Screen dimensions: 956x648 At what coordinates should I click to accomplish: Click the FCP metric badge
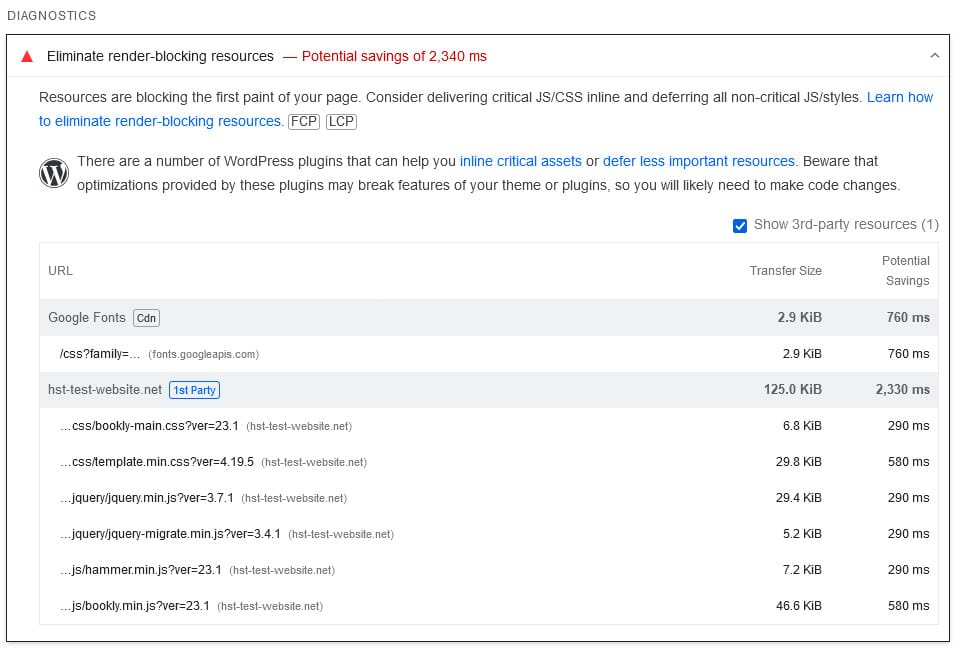tap(304, 122)
